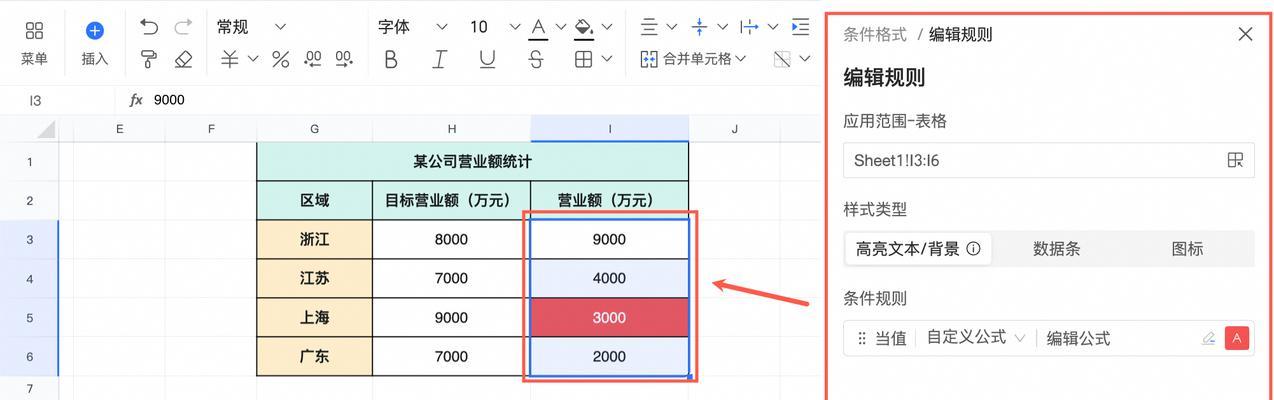Switch to the 数据条 style tab
The image size is (1274, 400).
pos(1056,249)
